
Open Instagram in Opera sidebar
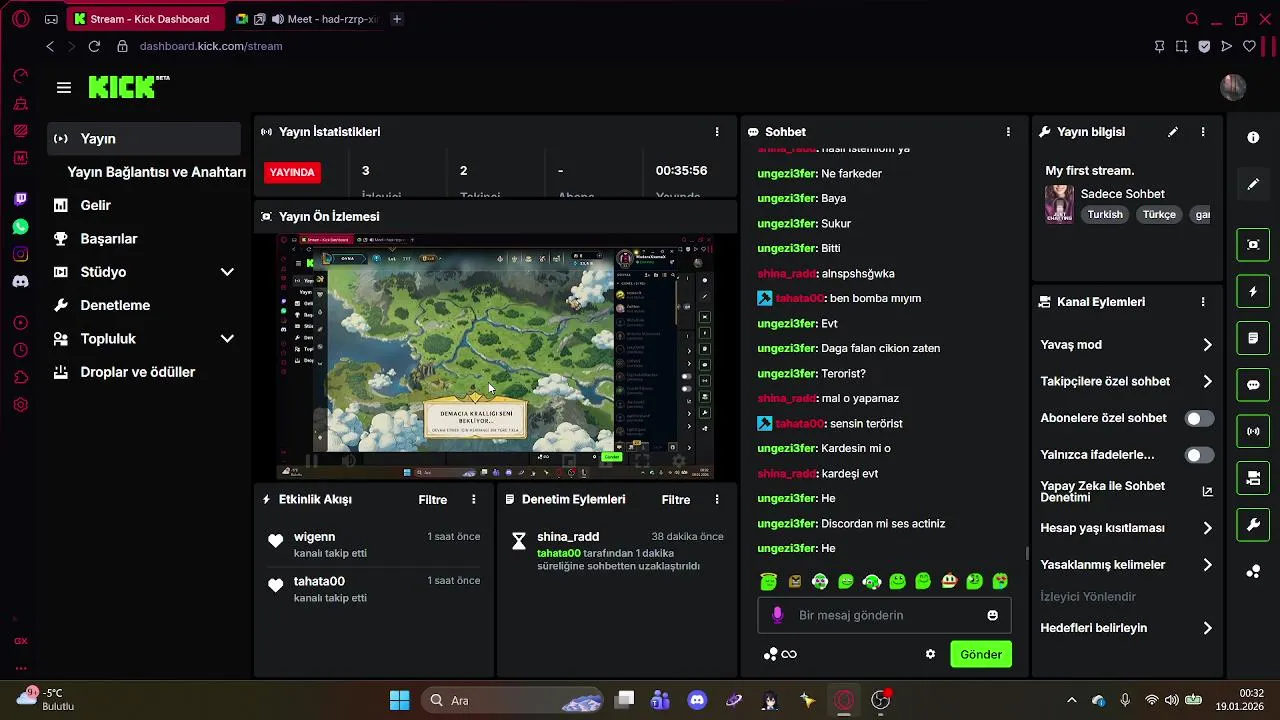(x=21, y=254)
